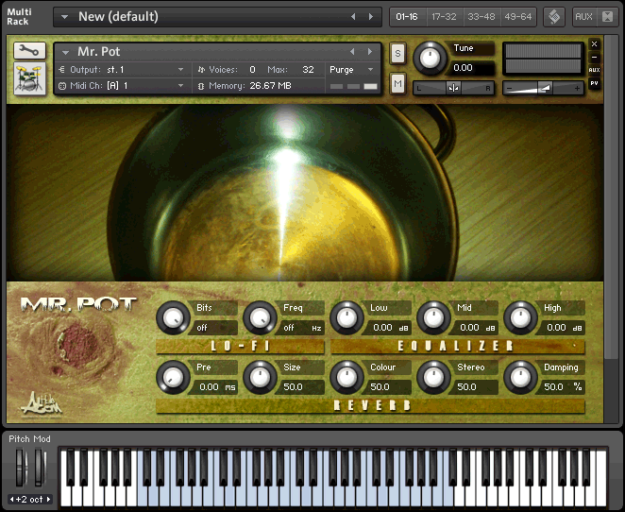Switch to rack page 49-64
Screen dimensions: 625x512
518,17
